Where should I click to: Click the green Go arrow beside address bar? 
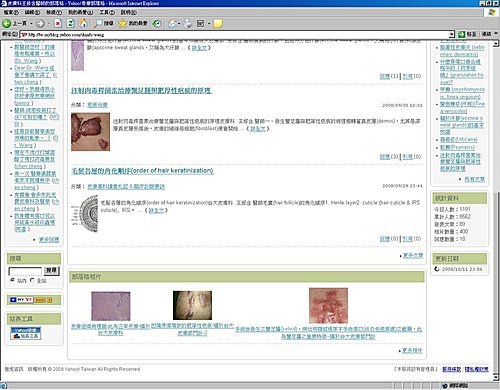(x=462, y=34)
